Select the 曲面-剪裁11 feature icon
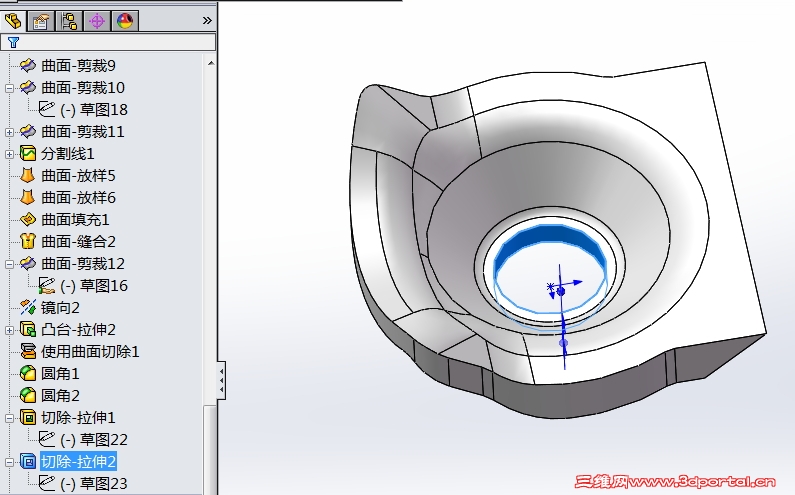This screenshot has height=495, width=795. [27, 131]
